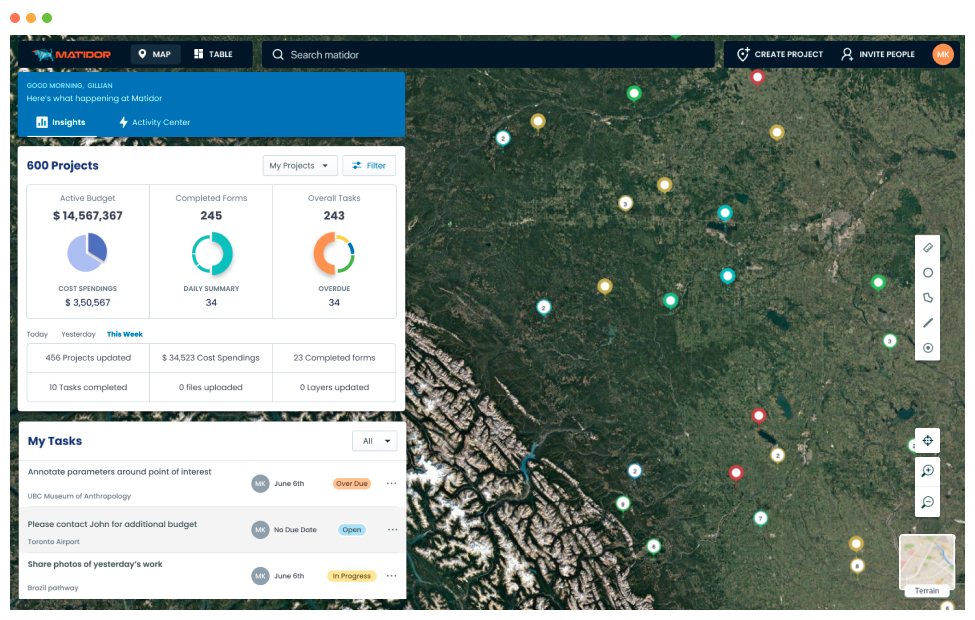Open more options for Annotate parameters task
975x620 pixels.
click(x=391, y=483)
